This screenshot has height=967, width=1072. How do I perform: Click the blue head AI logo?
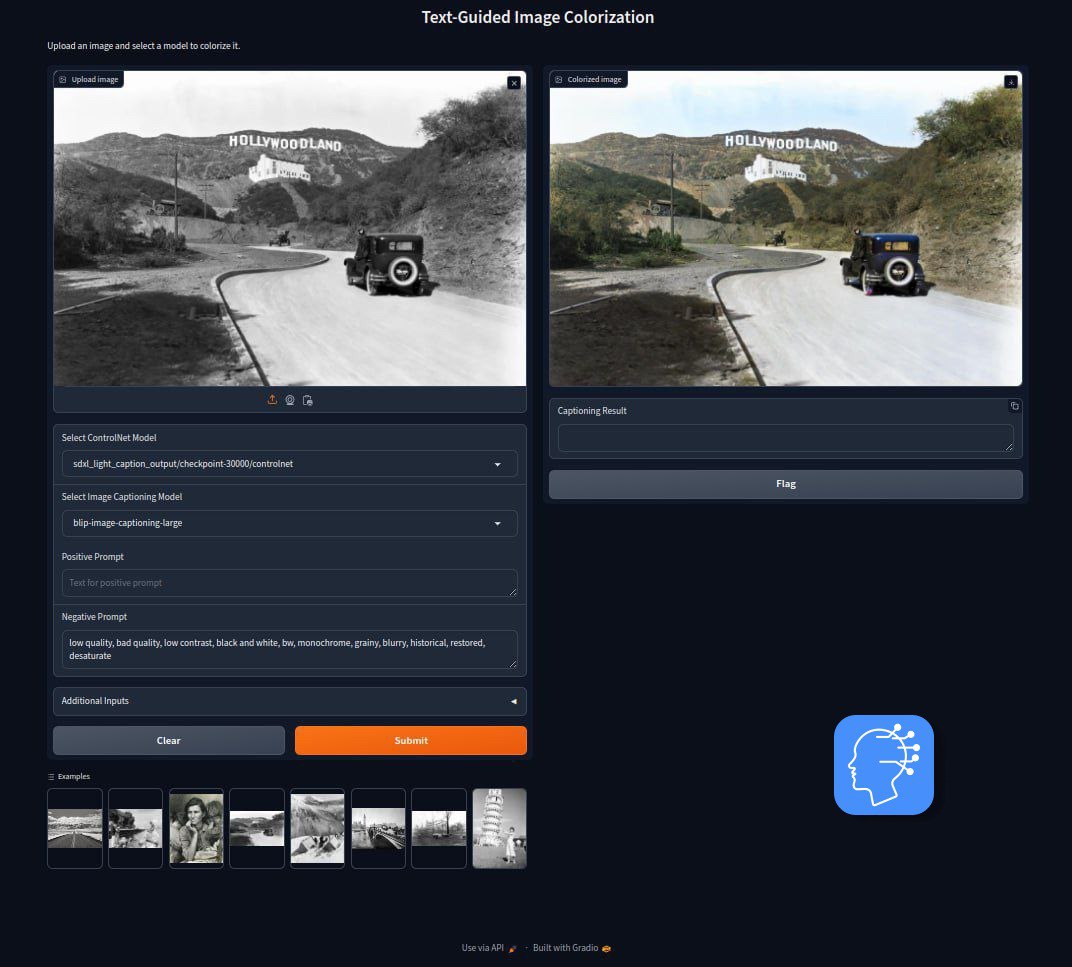pyautogui.click(x=883, y=765)
